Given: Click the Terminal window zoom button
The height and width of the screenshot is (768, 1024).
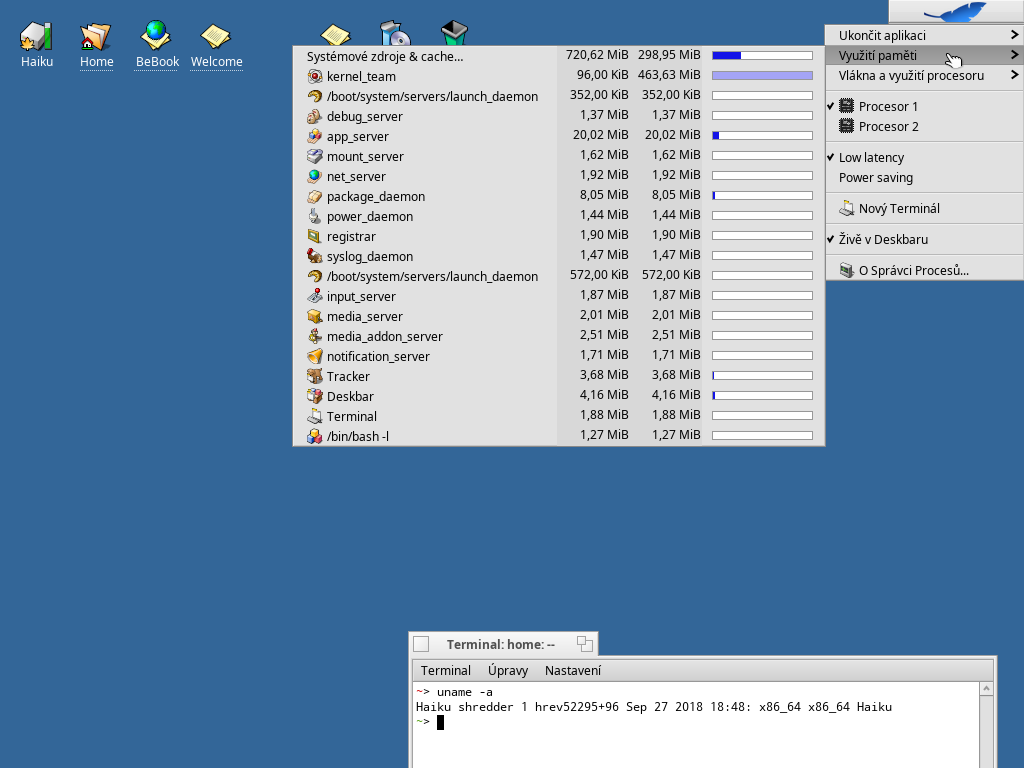Looking at the screenshot, I should click(584, 644).
